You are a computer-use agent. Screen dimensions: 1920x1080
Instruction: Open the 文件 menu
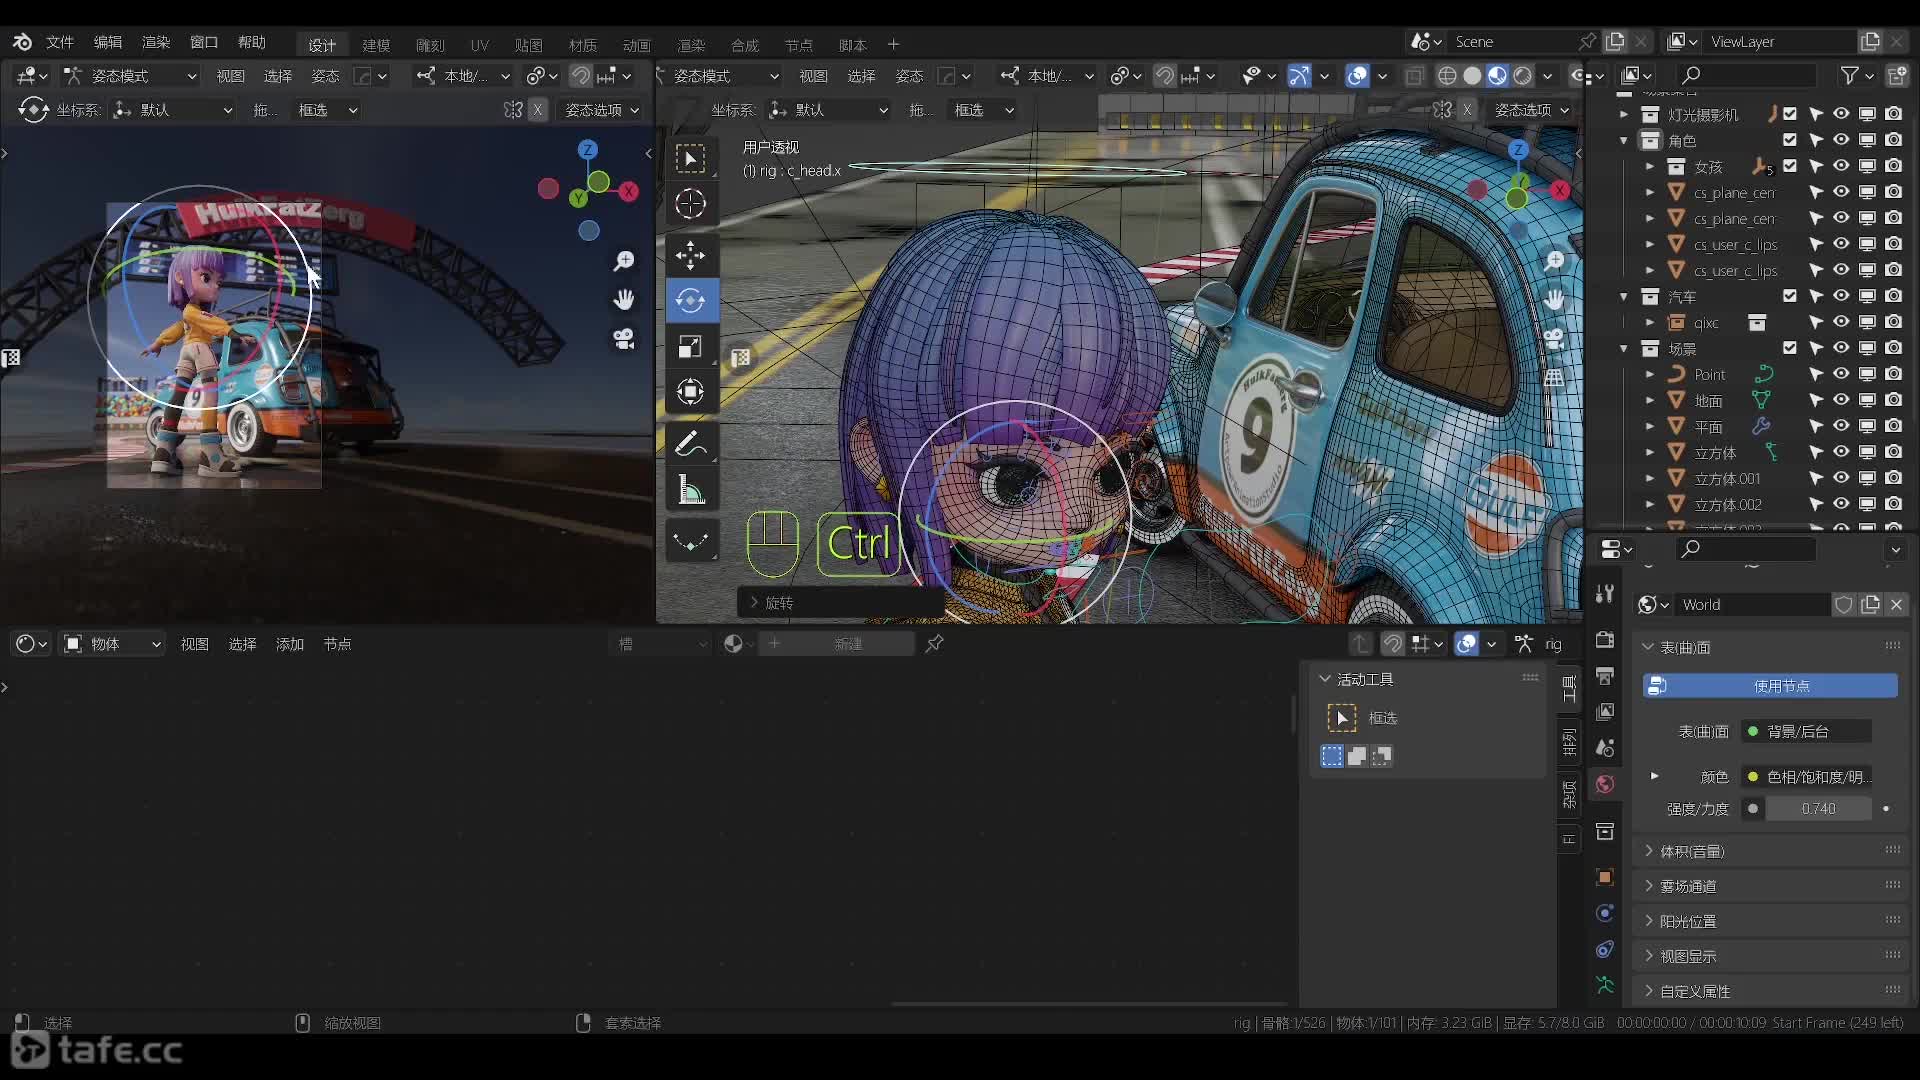pos(60,42)
